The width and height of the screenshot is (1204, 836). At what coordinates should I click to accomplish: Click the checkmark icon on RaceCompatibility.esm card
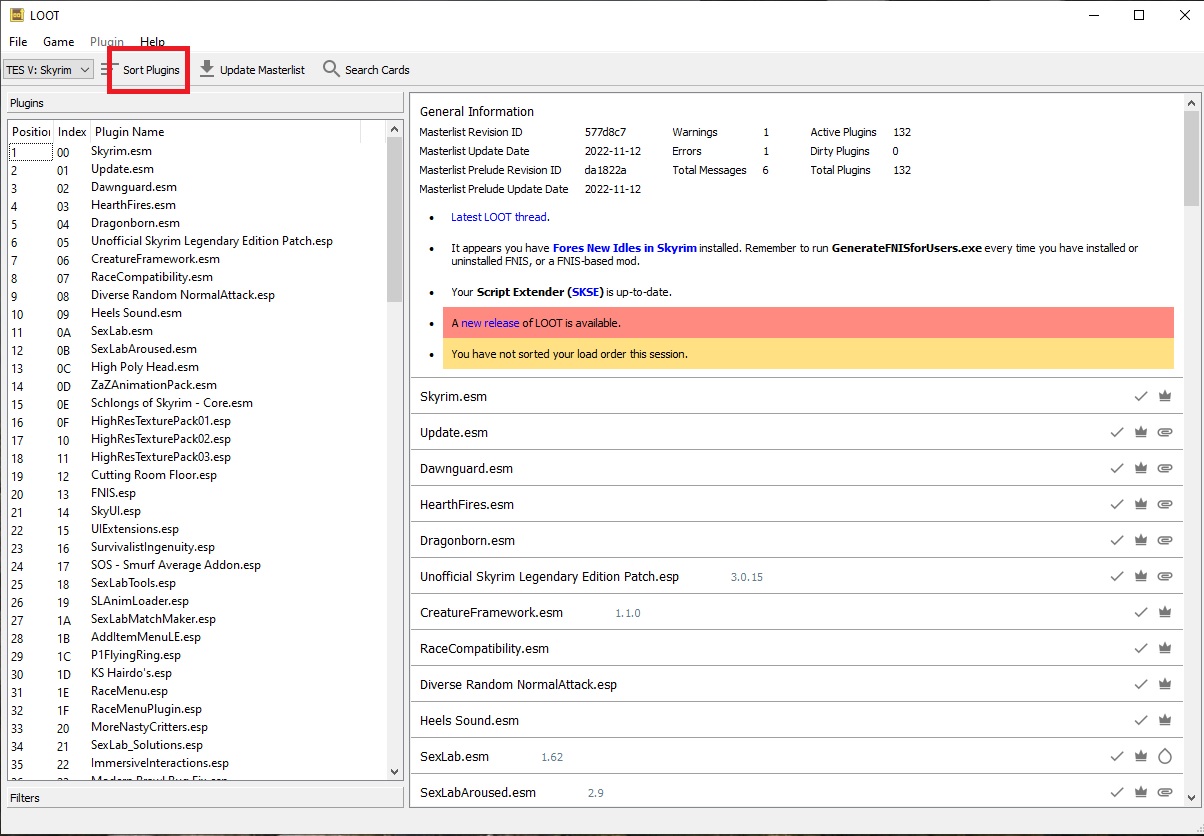click(1140, 649)
